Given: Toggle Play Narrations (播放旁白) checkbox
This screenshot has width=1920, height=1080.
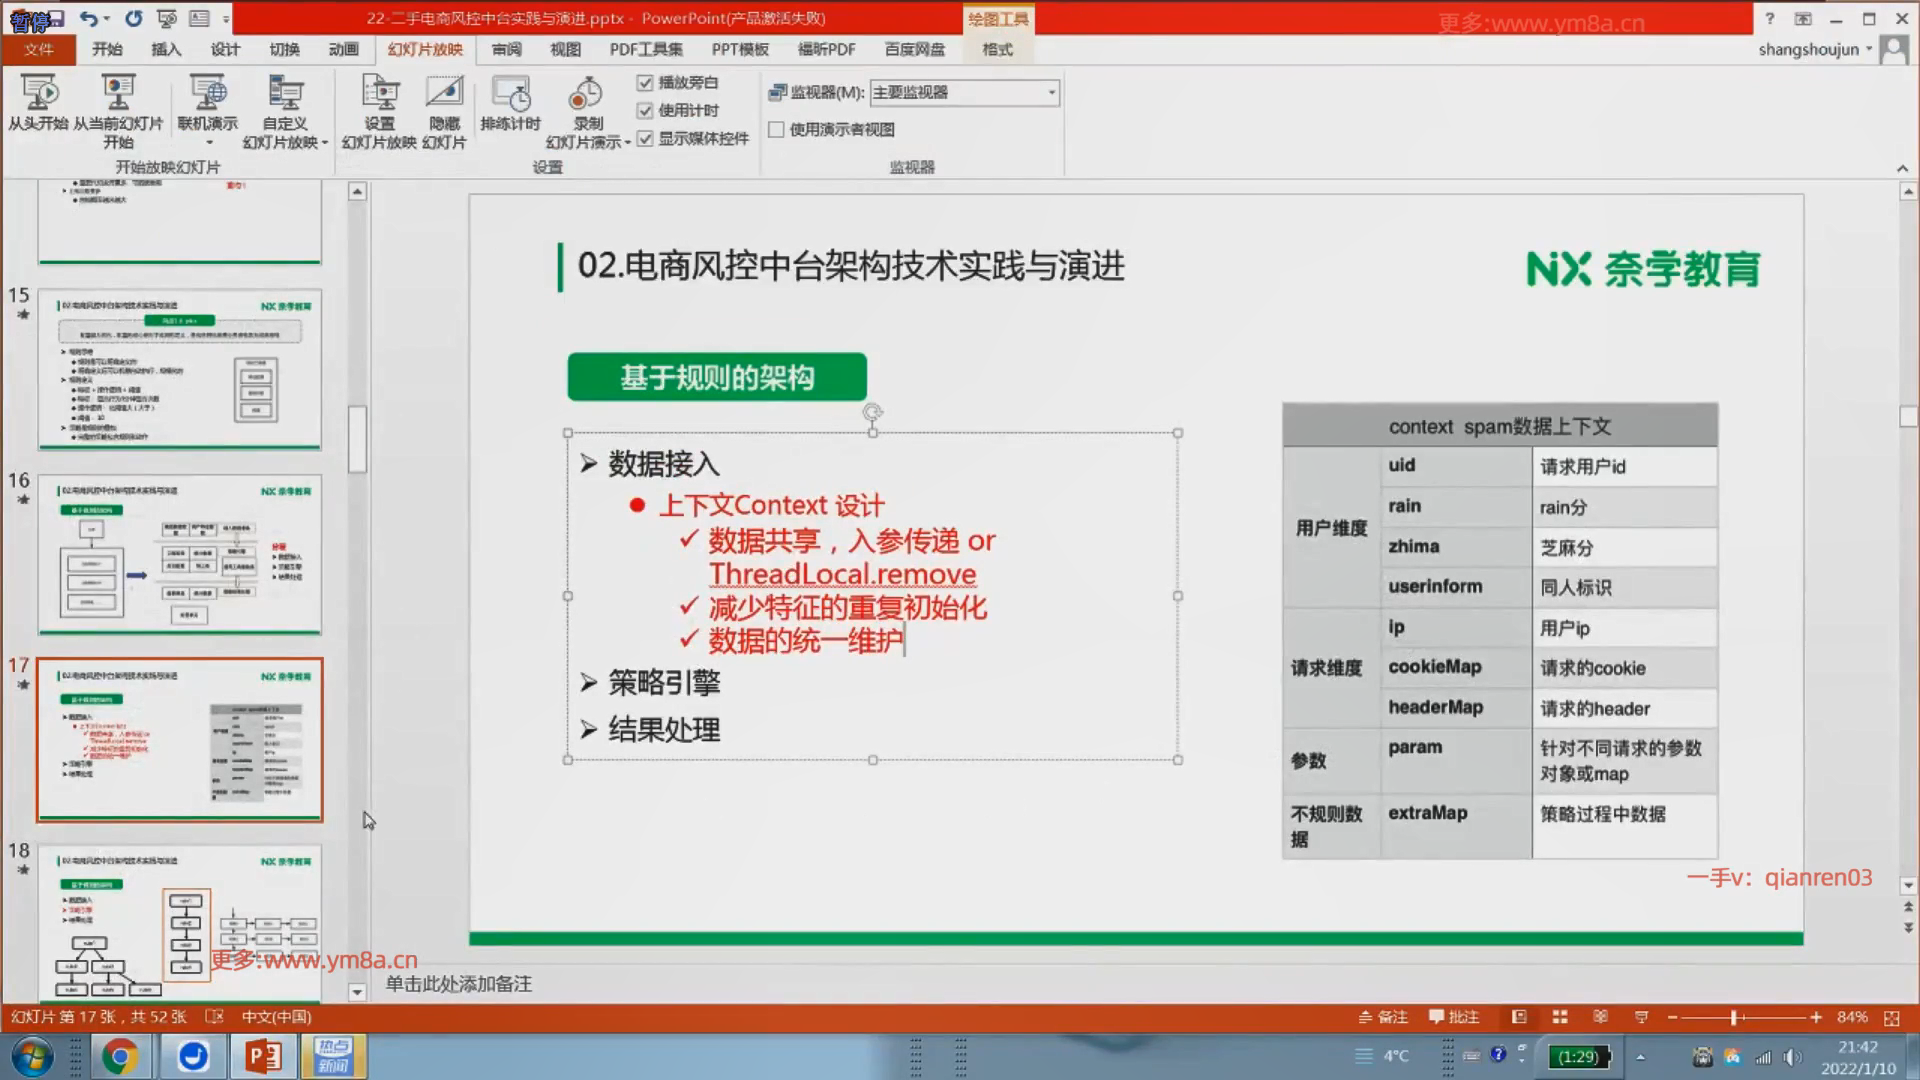Looking at the screenshot, I should tap(645, 83).
